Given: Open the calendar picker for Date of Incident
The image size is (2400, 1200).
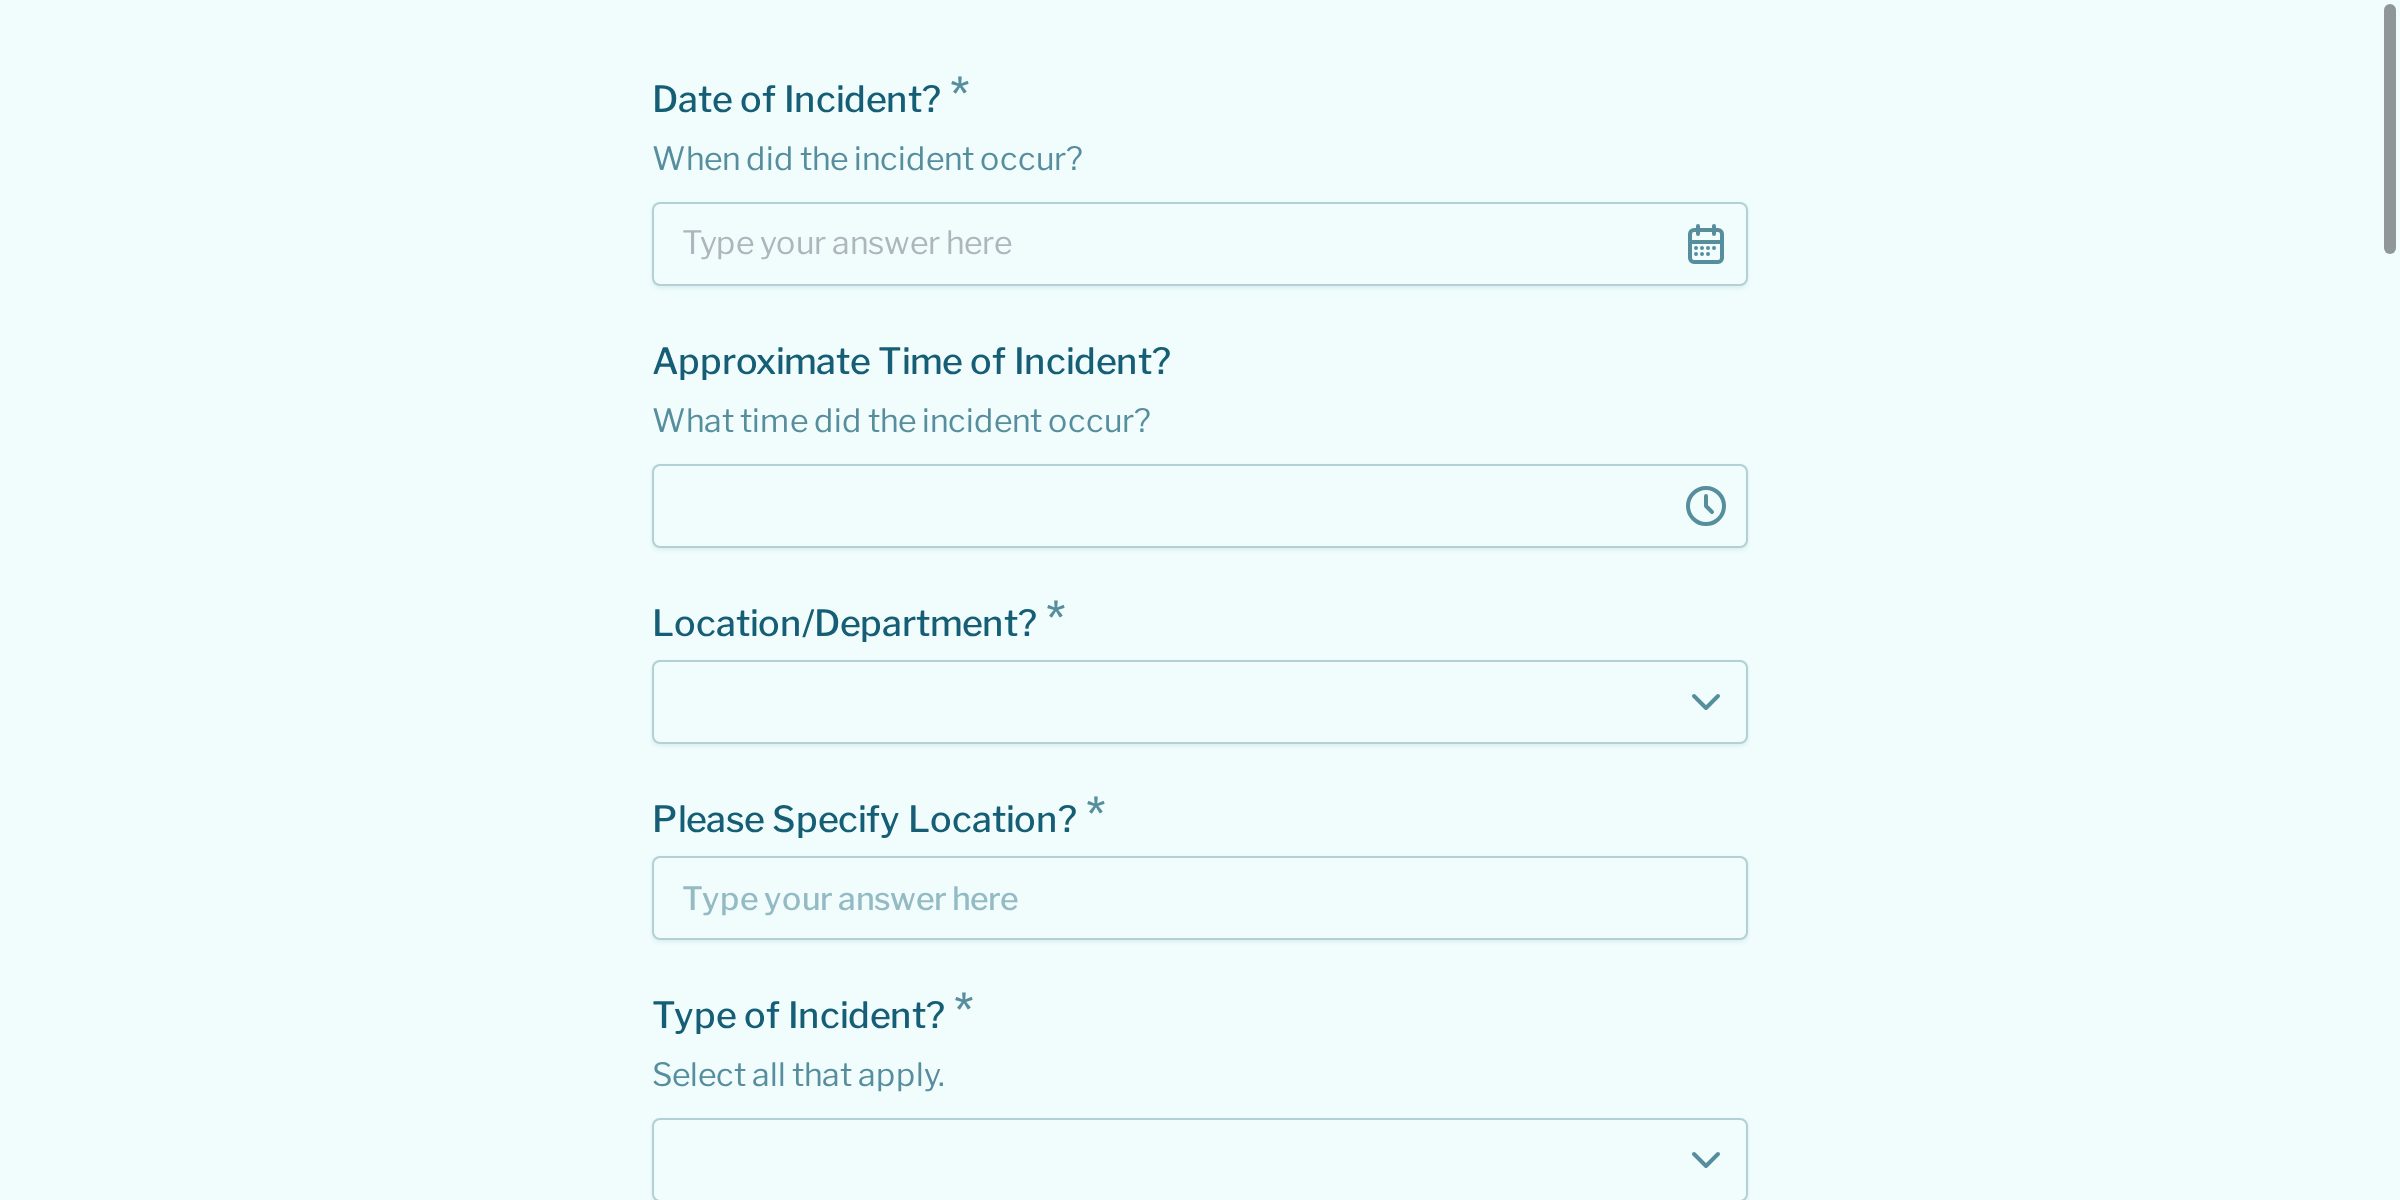Looking at the screenshot, I should click(1703, 243).
